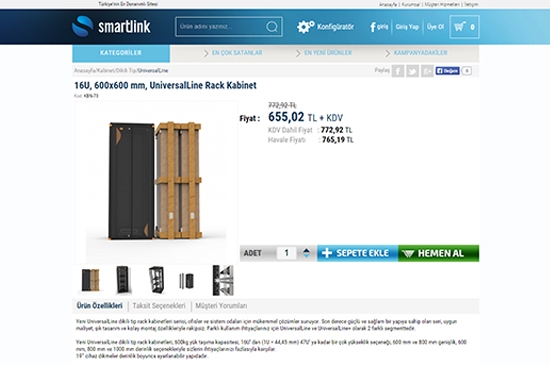
Task: Open the Konfigüratör gear icon
Action: point(305,27)
